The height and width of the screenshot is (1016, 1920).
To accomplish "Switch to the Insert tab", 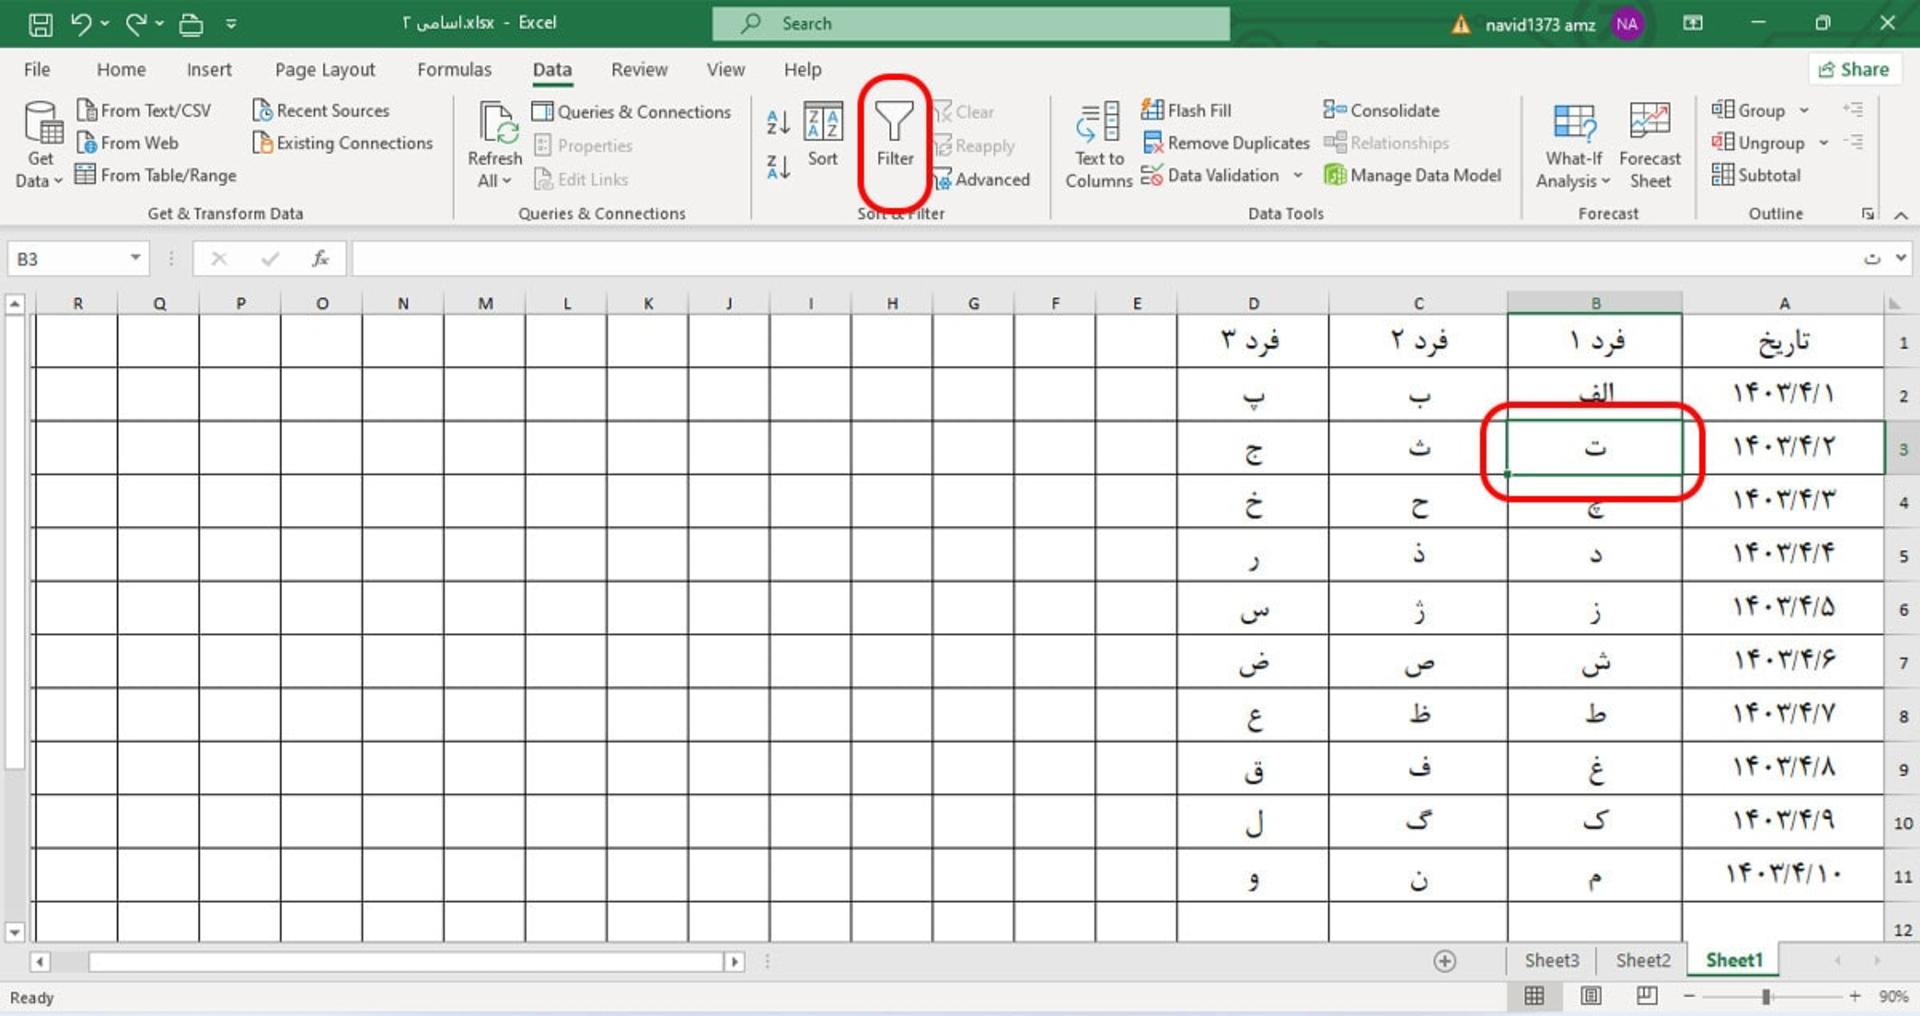I will 209,70.
